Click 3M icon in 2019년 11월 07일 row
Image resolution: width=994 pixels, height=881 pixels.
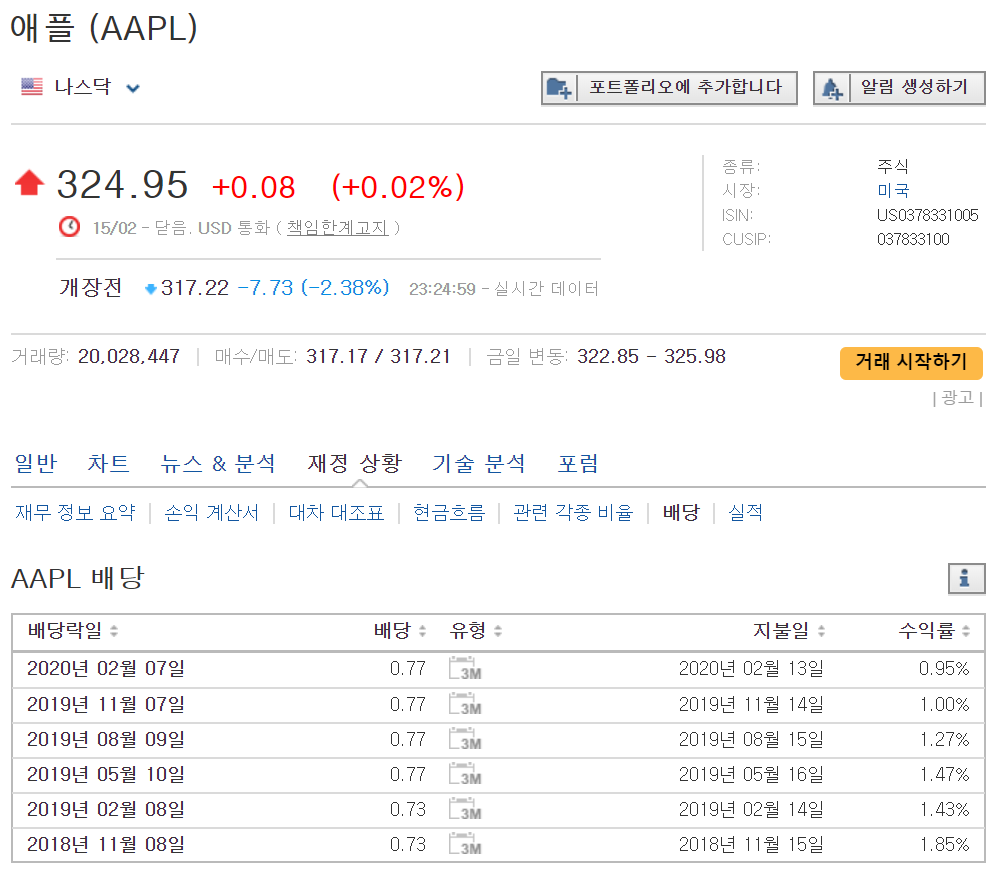[x=465, y=704]
